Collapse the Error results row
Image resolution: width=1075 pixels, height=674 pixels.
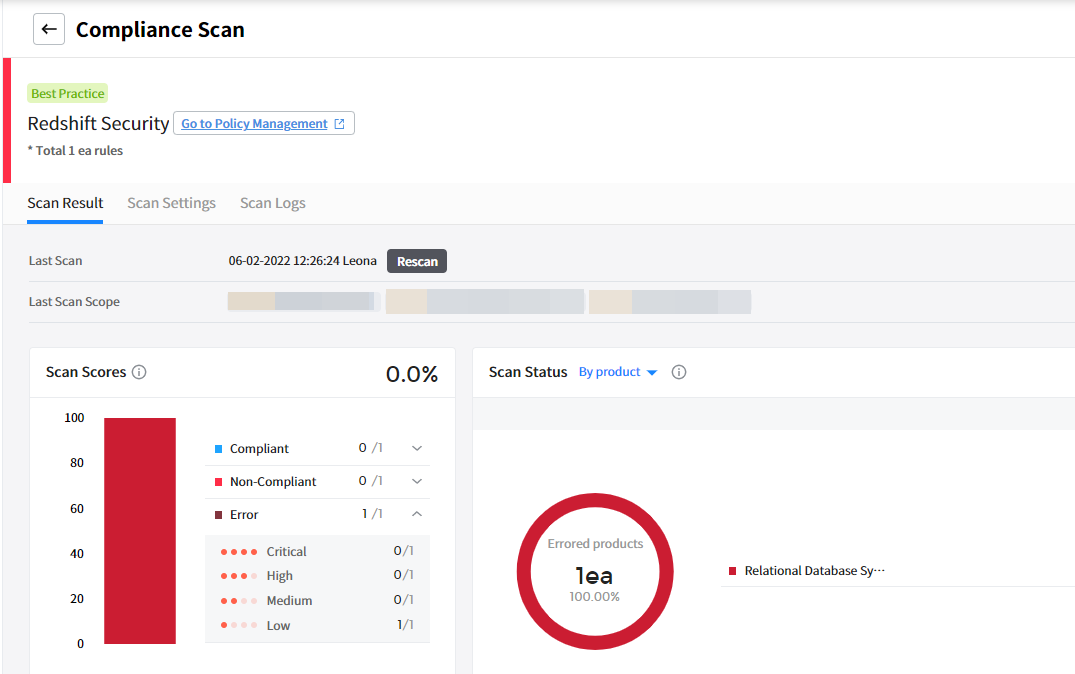[417, 515]
